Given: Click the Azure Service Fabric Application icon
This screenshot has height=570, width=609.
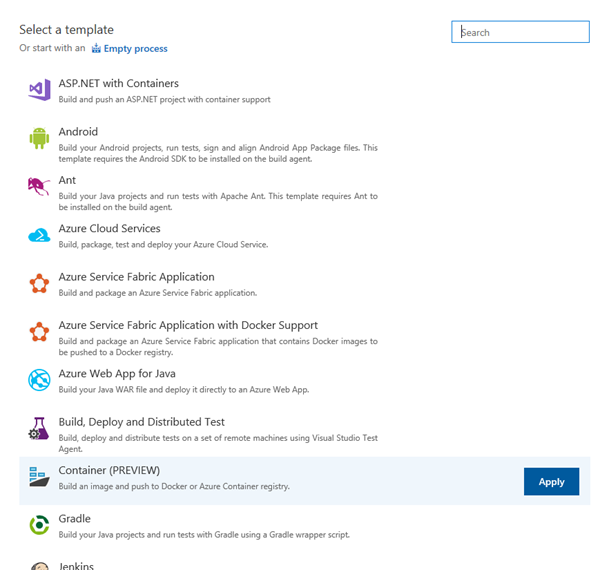Looking at the screenshot, I should coord(39,283).
